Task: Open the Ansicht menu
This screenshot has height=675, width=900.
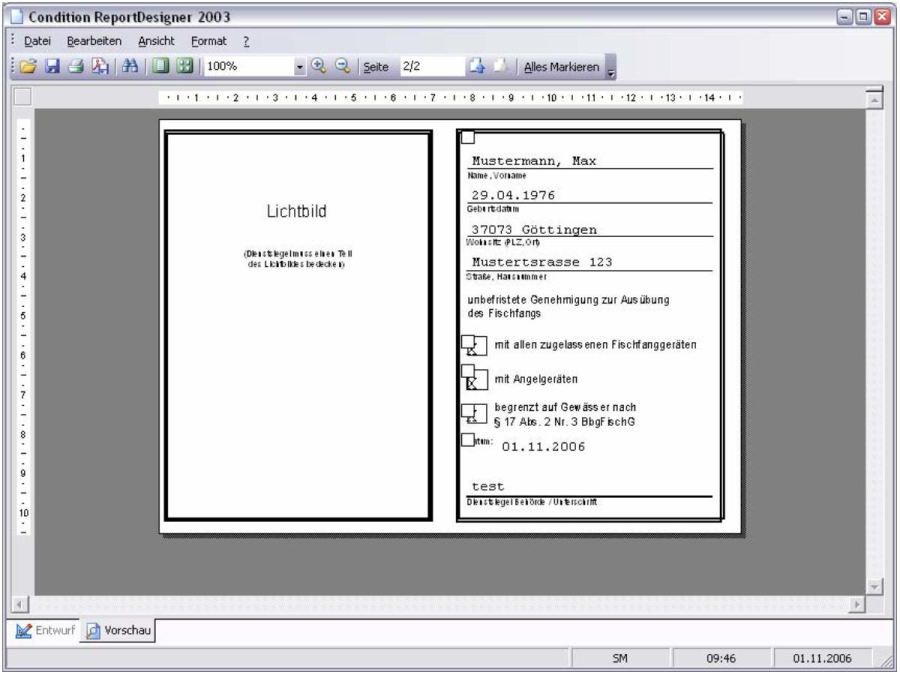Action: click(x=159, y=41)
